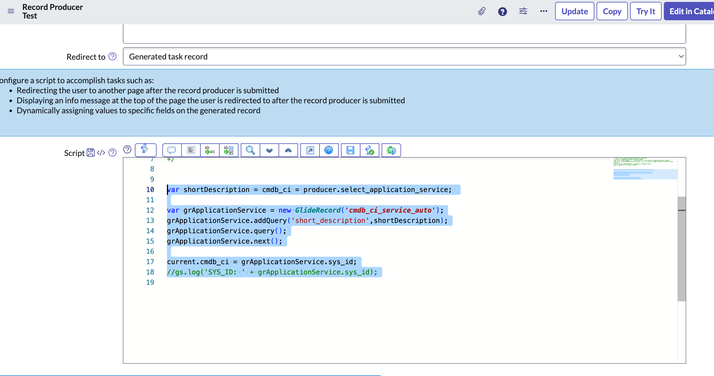This screenshot has height=376, width=714.
Task: Click the Update button
Action: 575,11
